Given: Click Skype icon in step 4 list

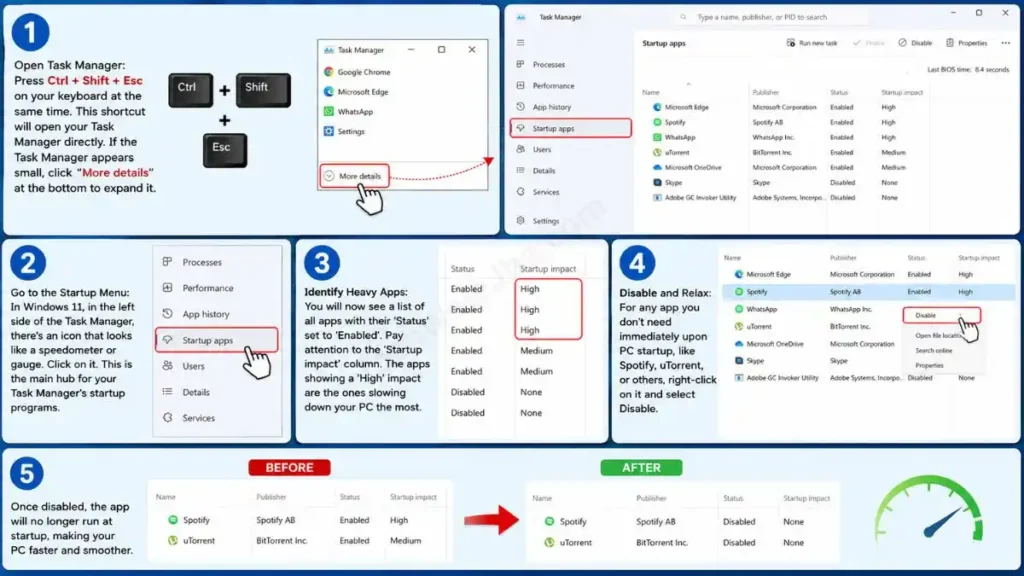Looking at the screenshot, I should pyautogui.click(x=739, y=360).
